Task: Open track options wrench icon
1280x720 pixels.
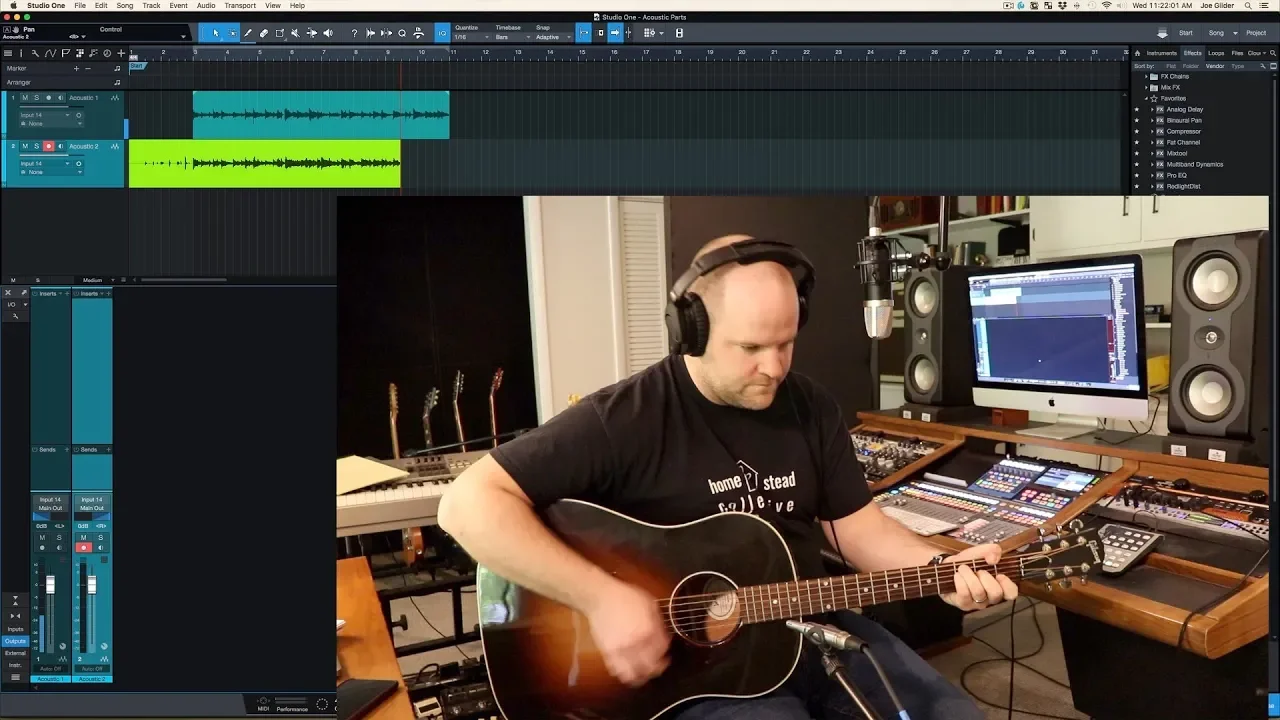Action: [35, 53]
